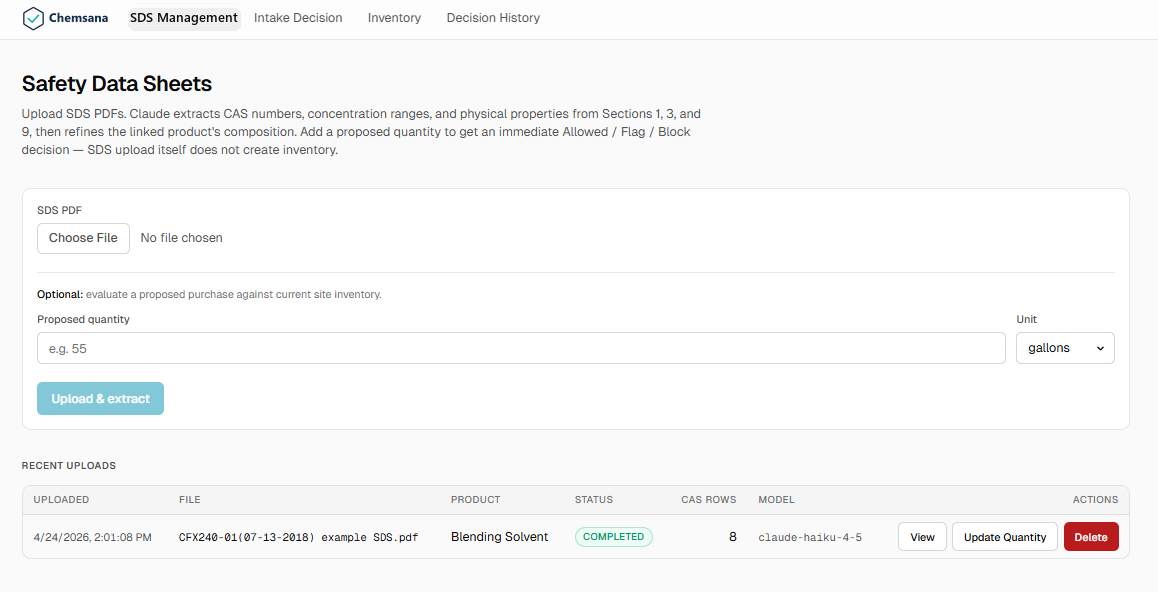
Task: Click the ACTIONS column header
Action: click(1095, 500)
